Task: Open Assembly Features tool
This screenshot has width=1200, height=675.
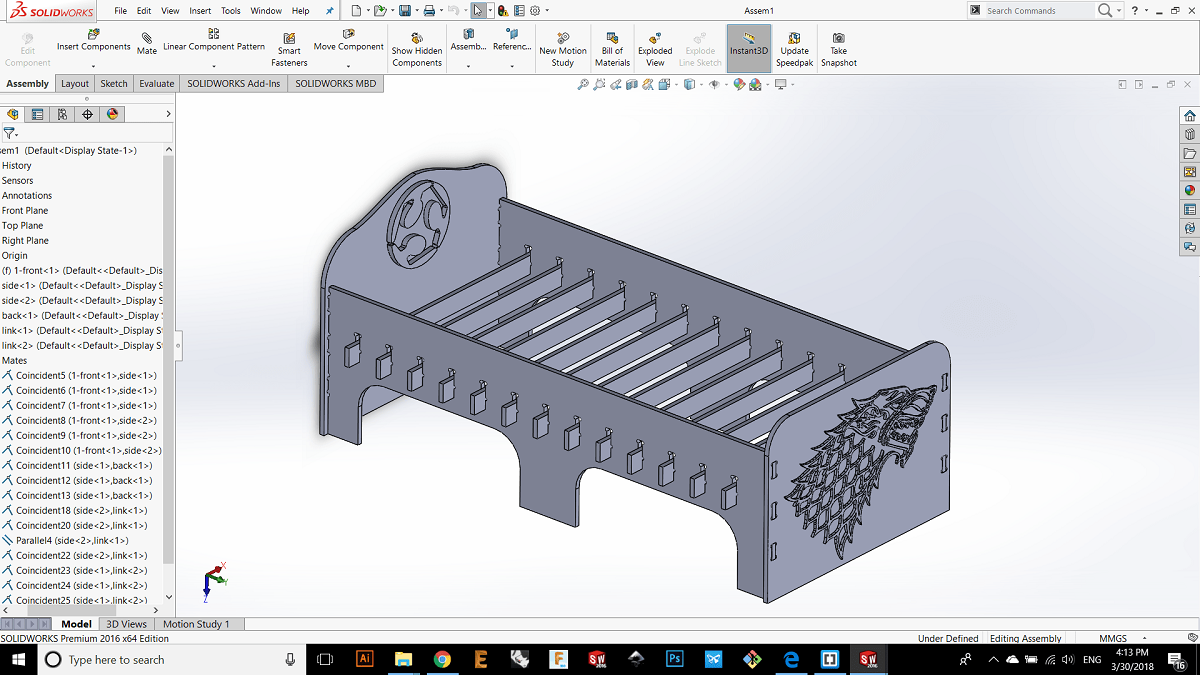Action: pyautogui.click(x=468, y=41)
